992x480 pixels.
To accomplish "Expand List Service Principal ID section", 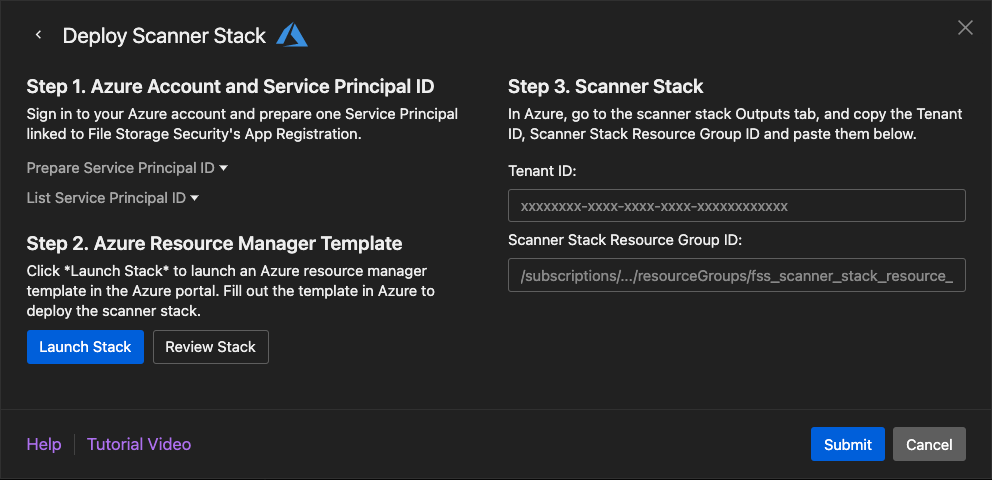I will pos(113,198).
